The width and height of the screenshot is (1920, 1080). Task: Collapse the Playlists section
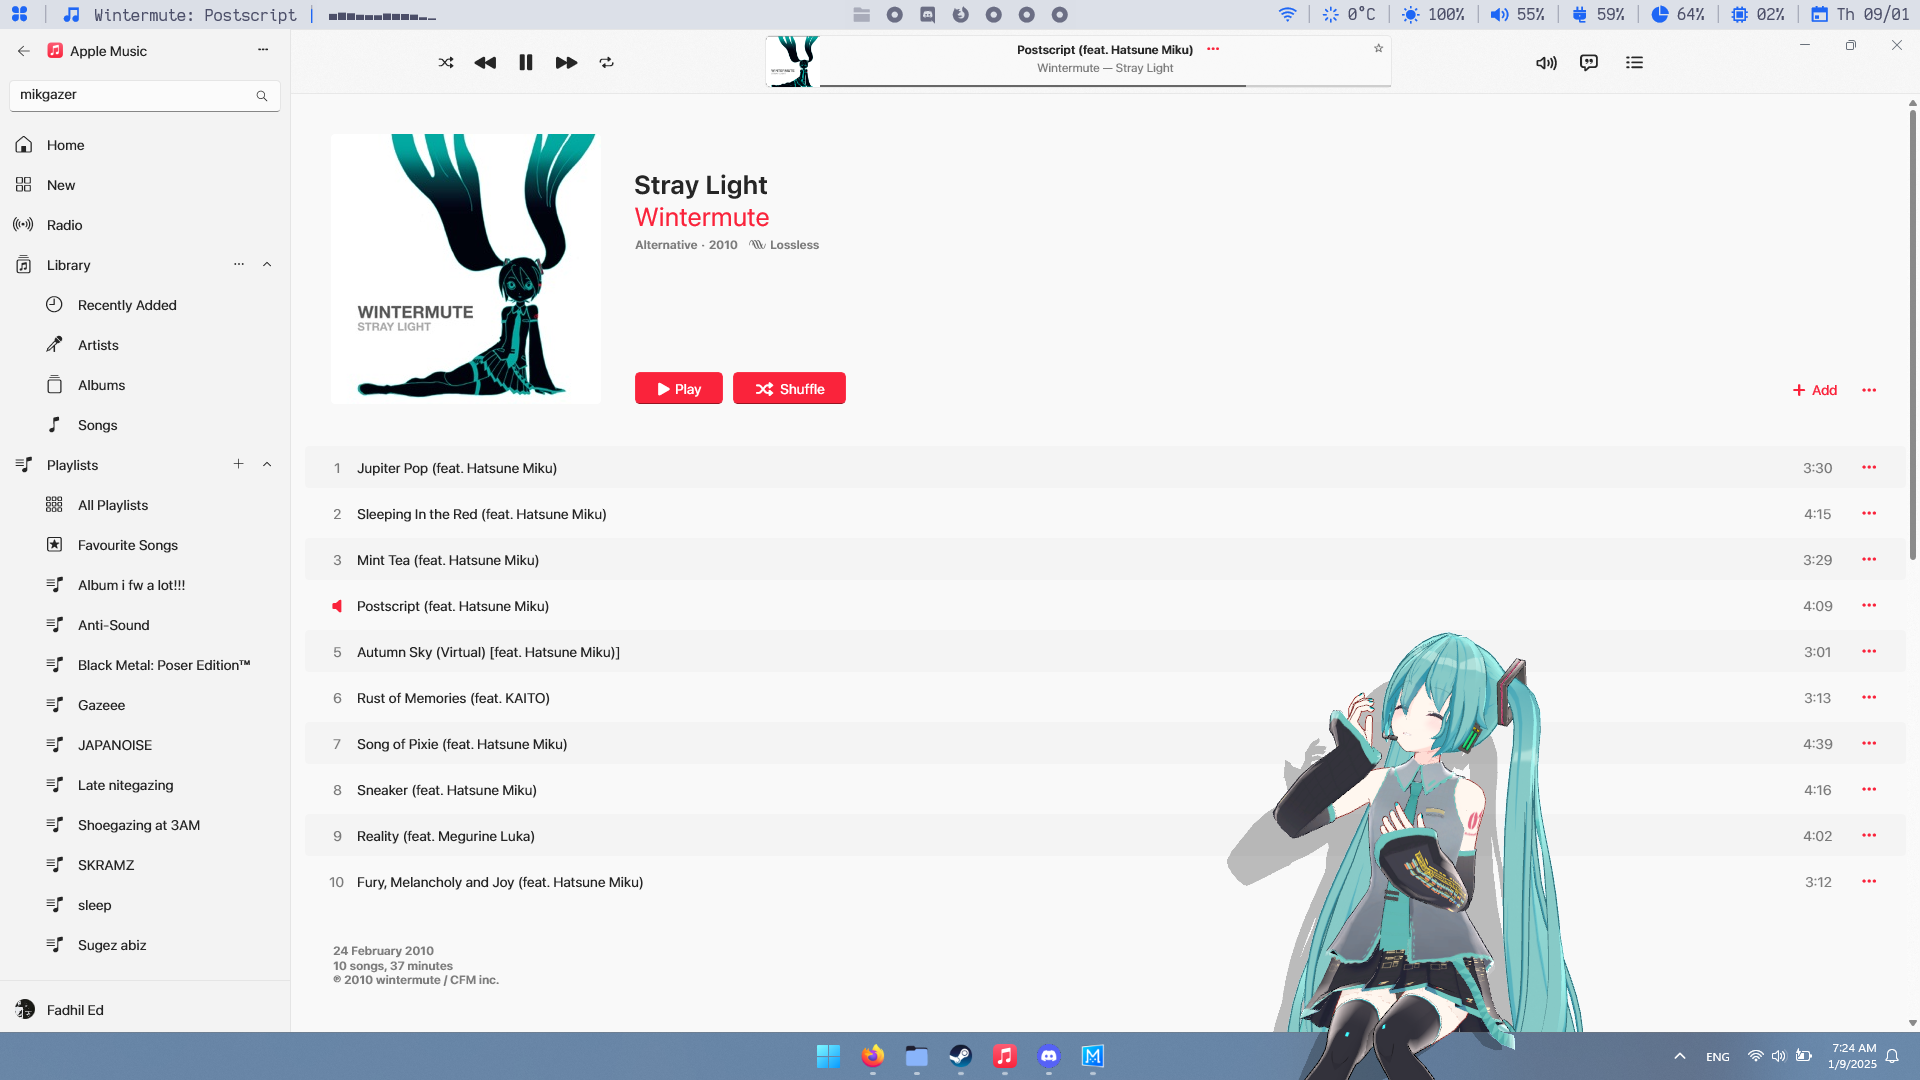click(267, 464)
